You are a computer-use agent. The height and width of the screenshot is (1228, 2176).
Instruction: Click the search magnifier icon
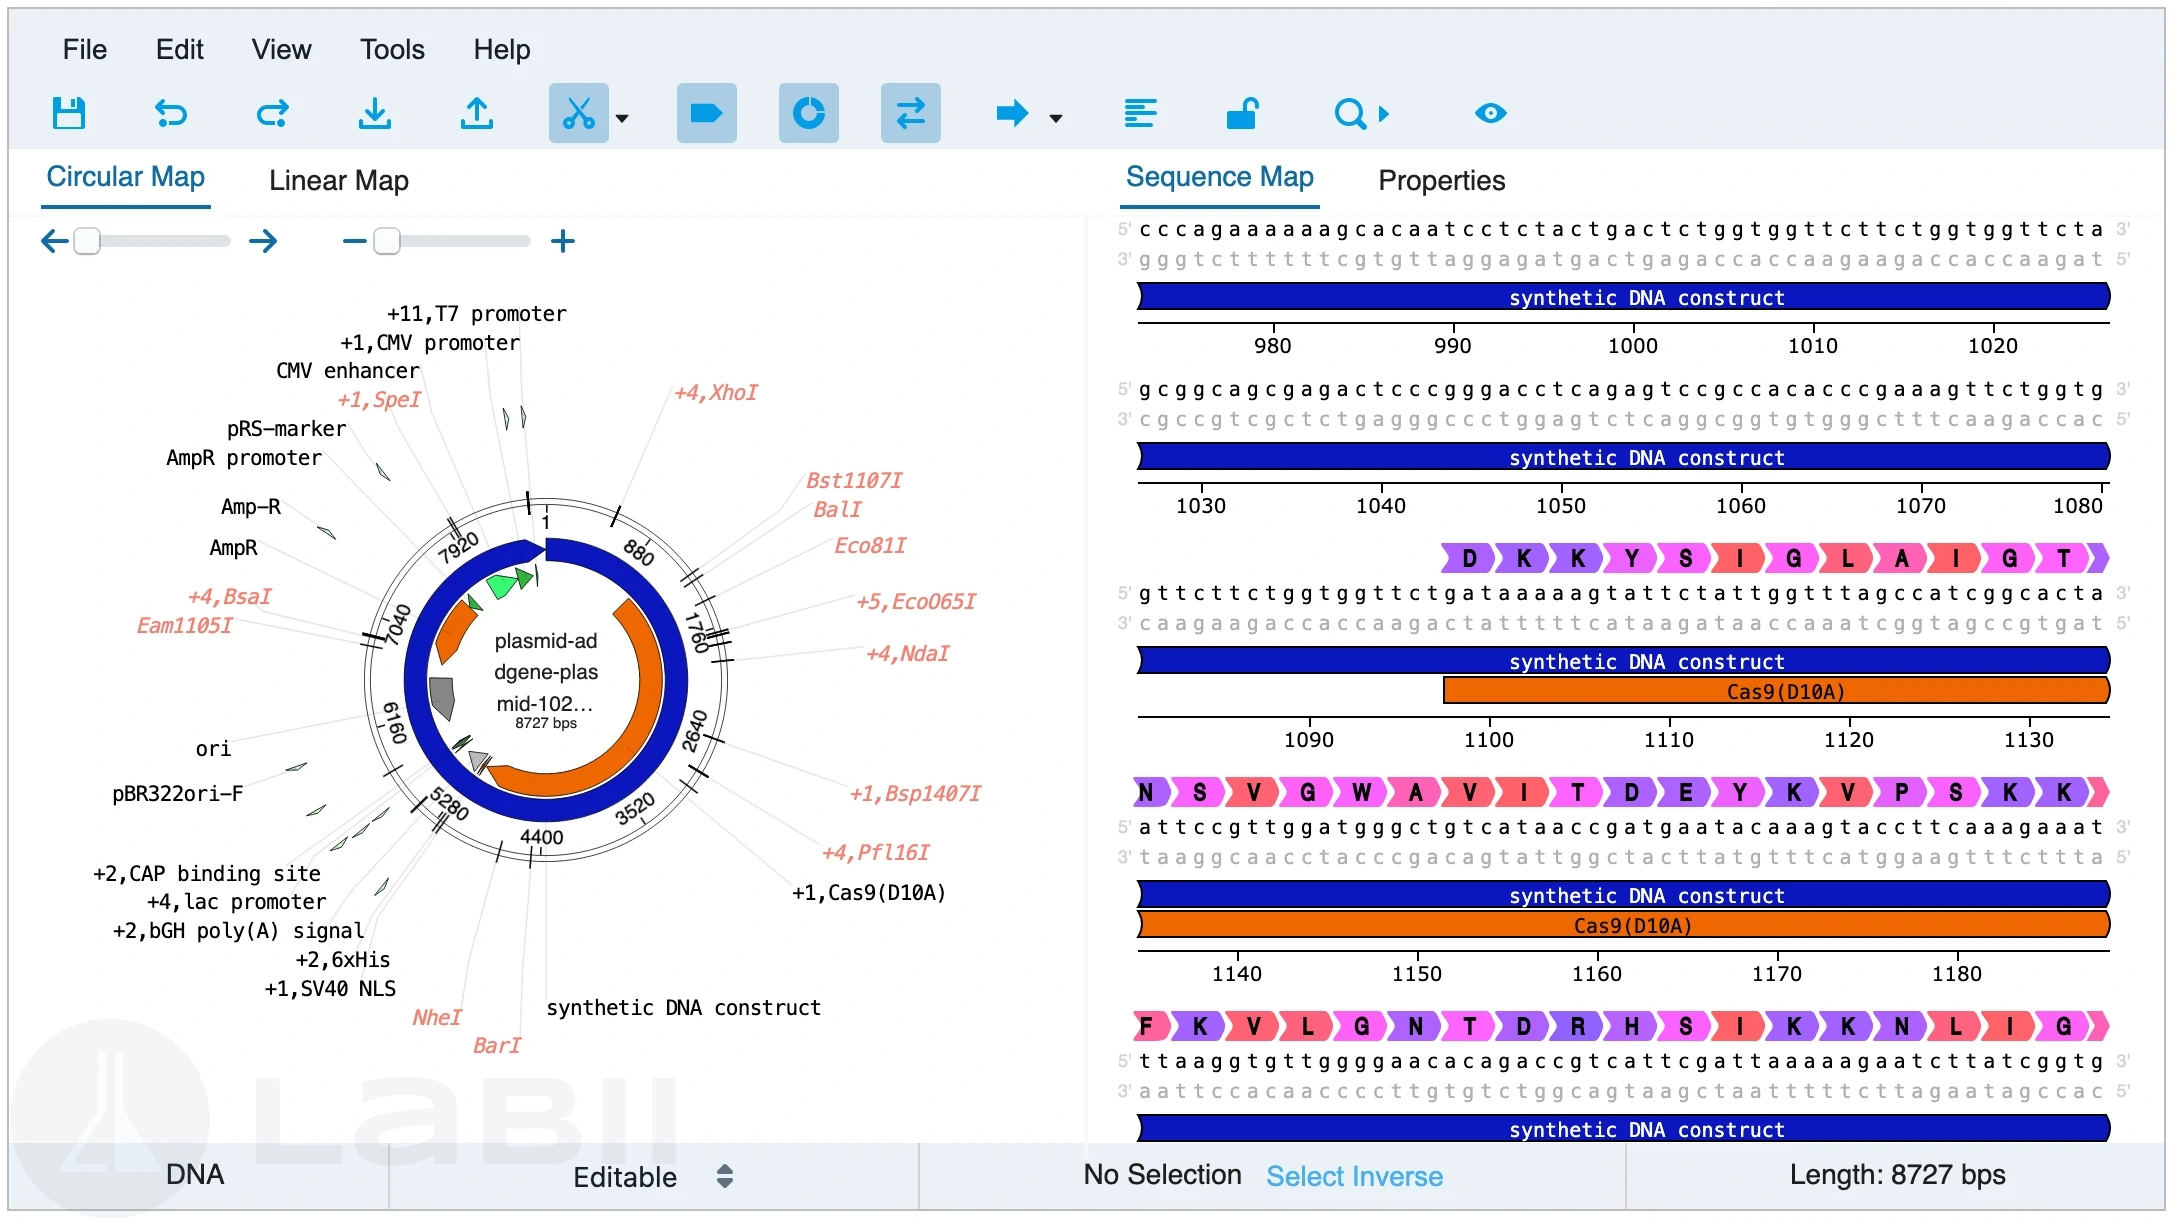click(x=1350, y=113)
